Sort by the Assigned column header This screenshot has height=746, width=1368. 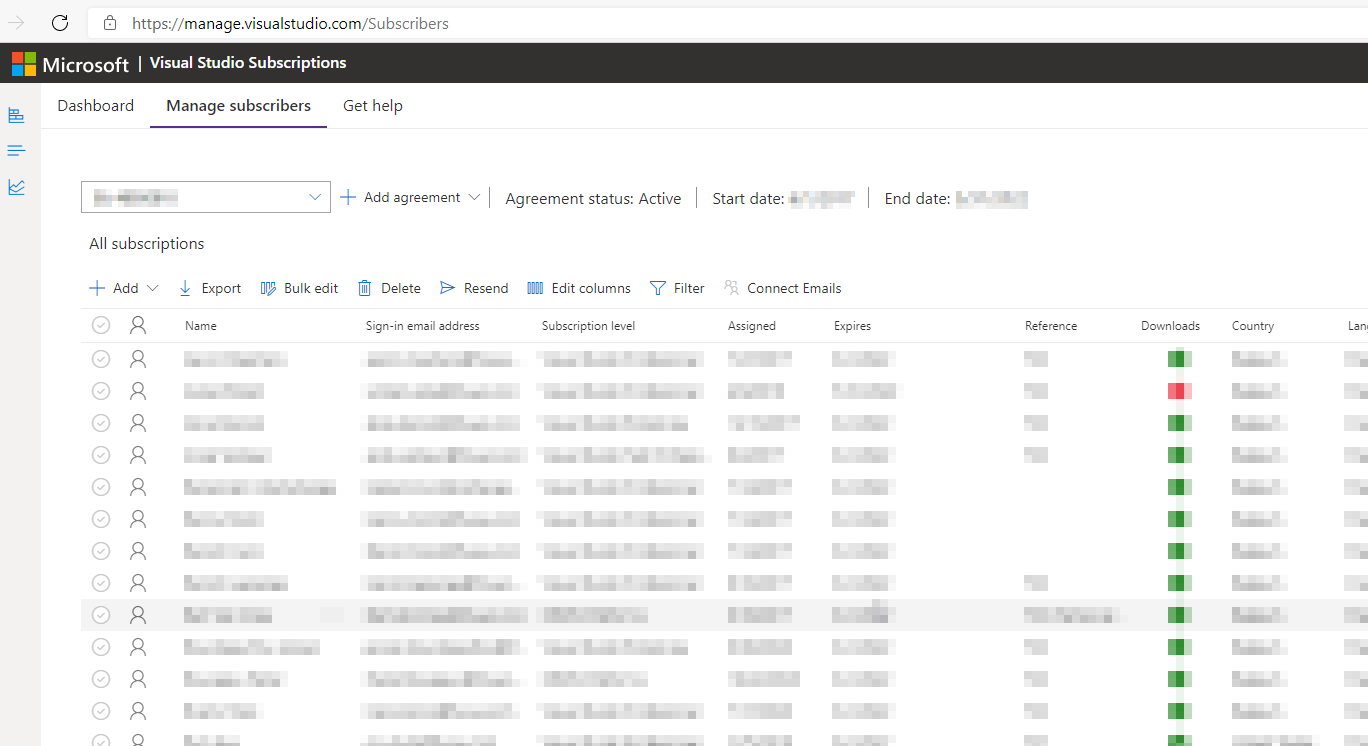tap(752, 326)
